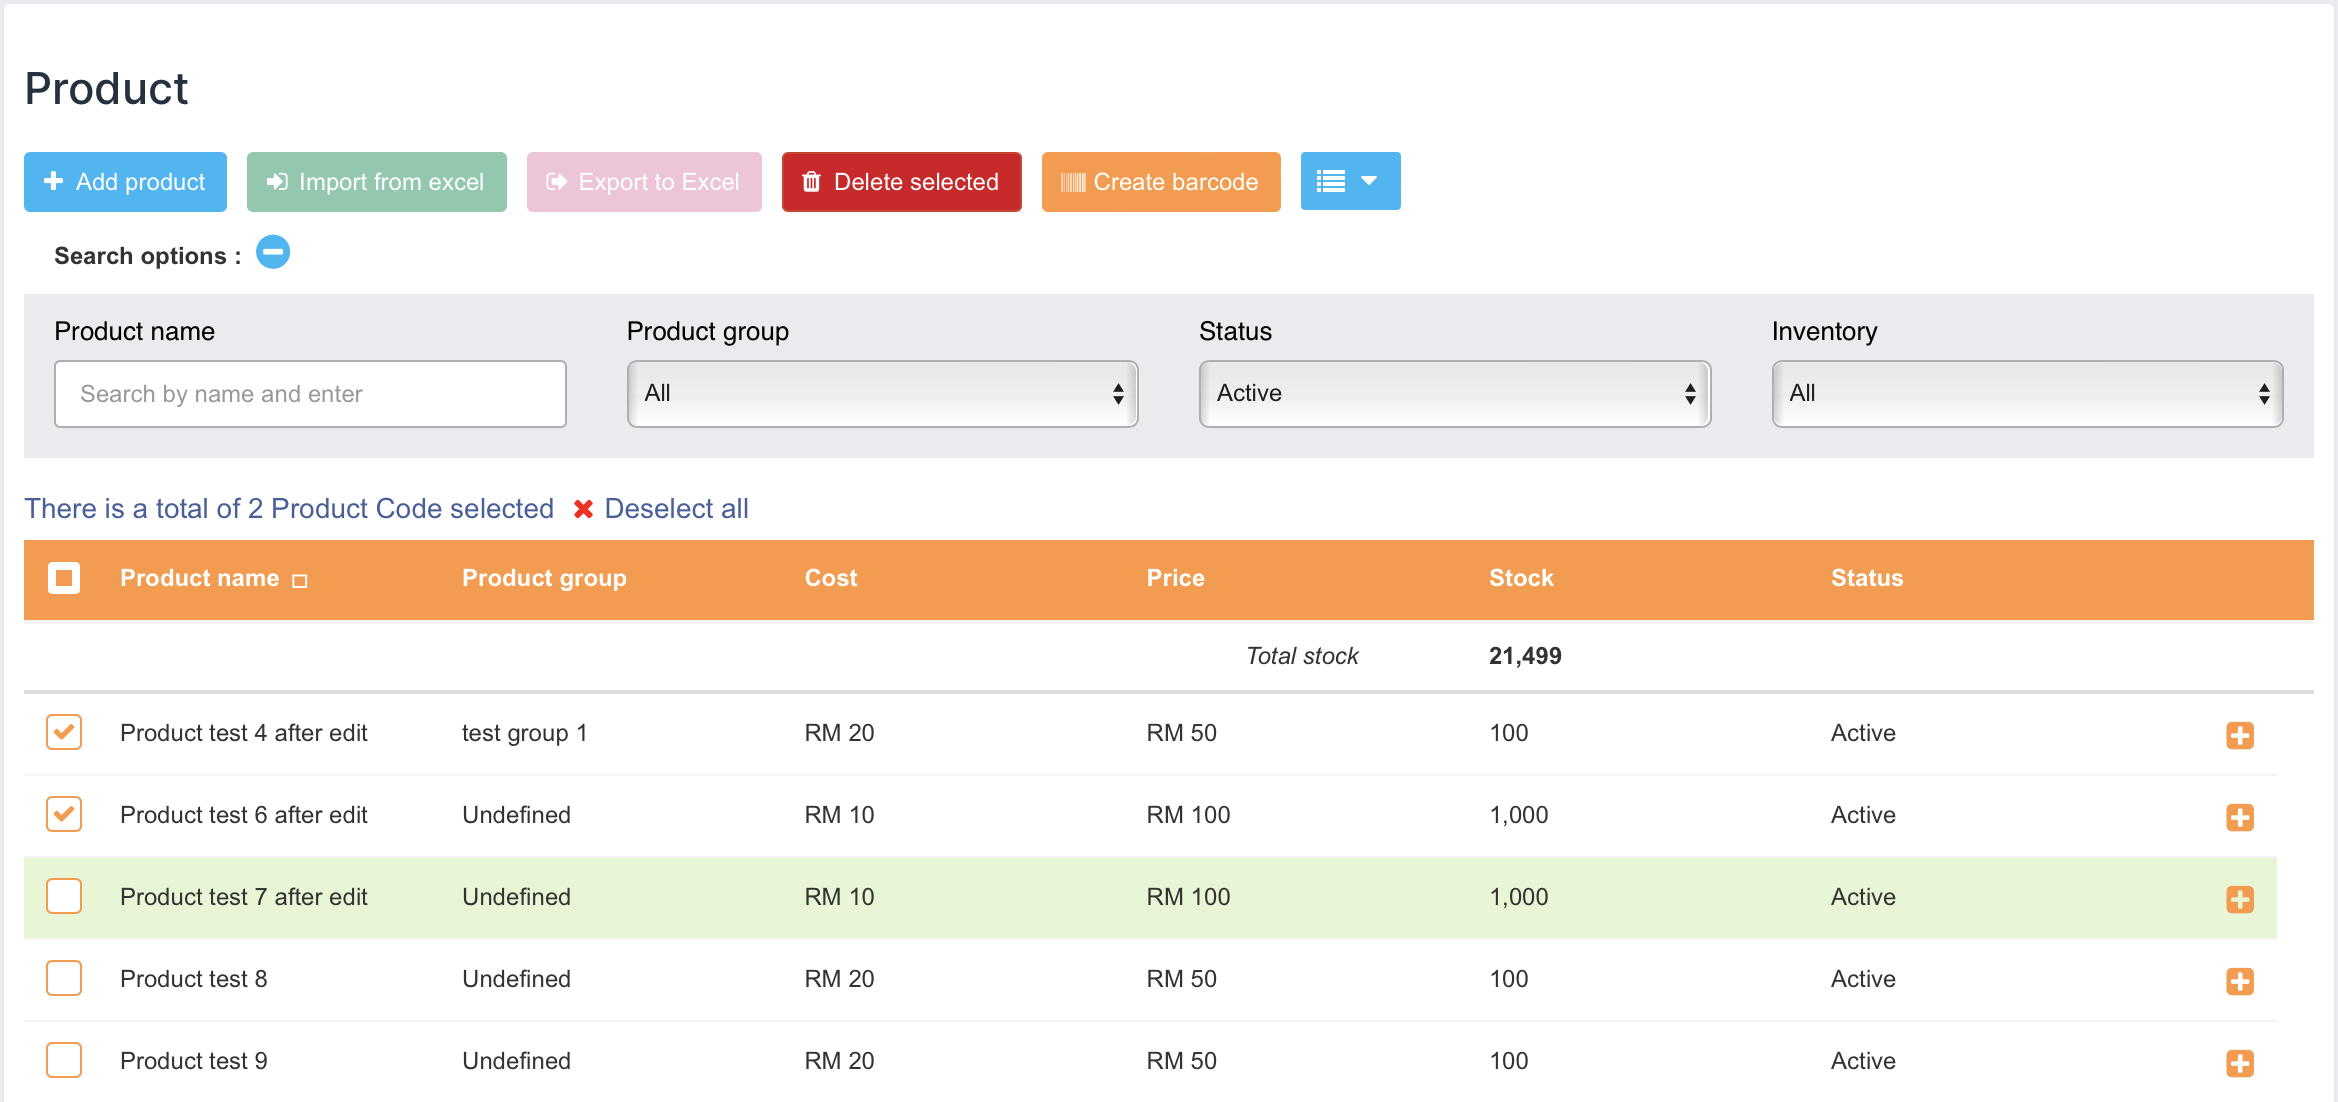Click plus icon for Product test 6
The height and width of the screenshot is (1102, 2338).
(x=2239, y=817)
